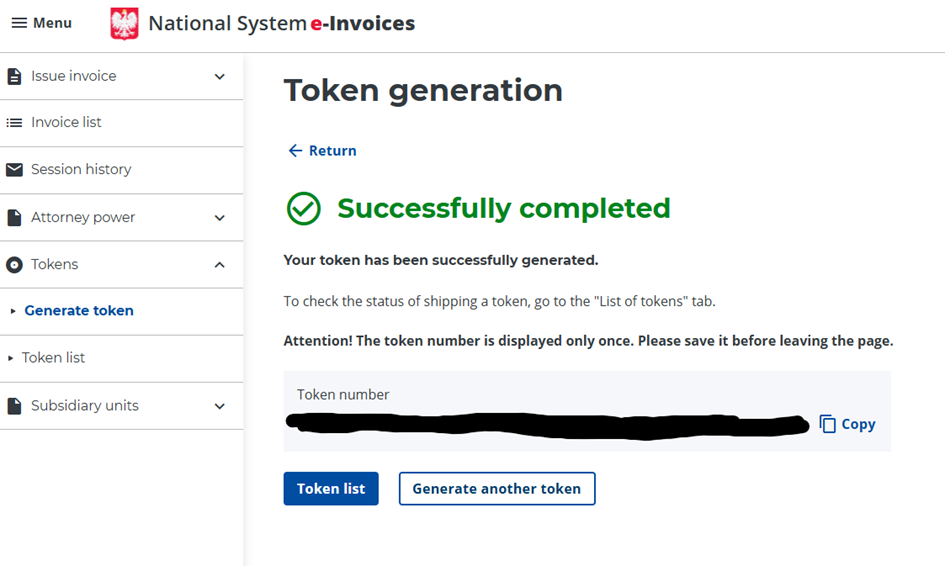945x566 pixels.
Task: Expand the Issue invoice chevron
Action: 220,77
